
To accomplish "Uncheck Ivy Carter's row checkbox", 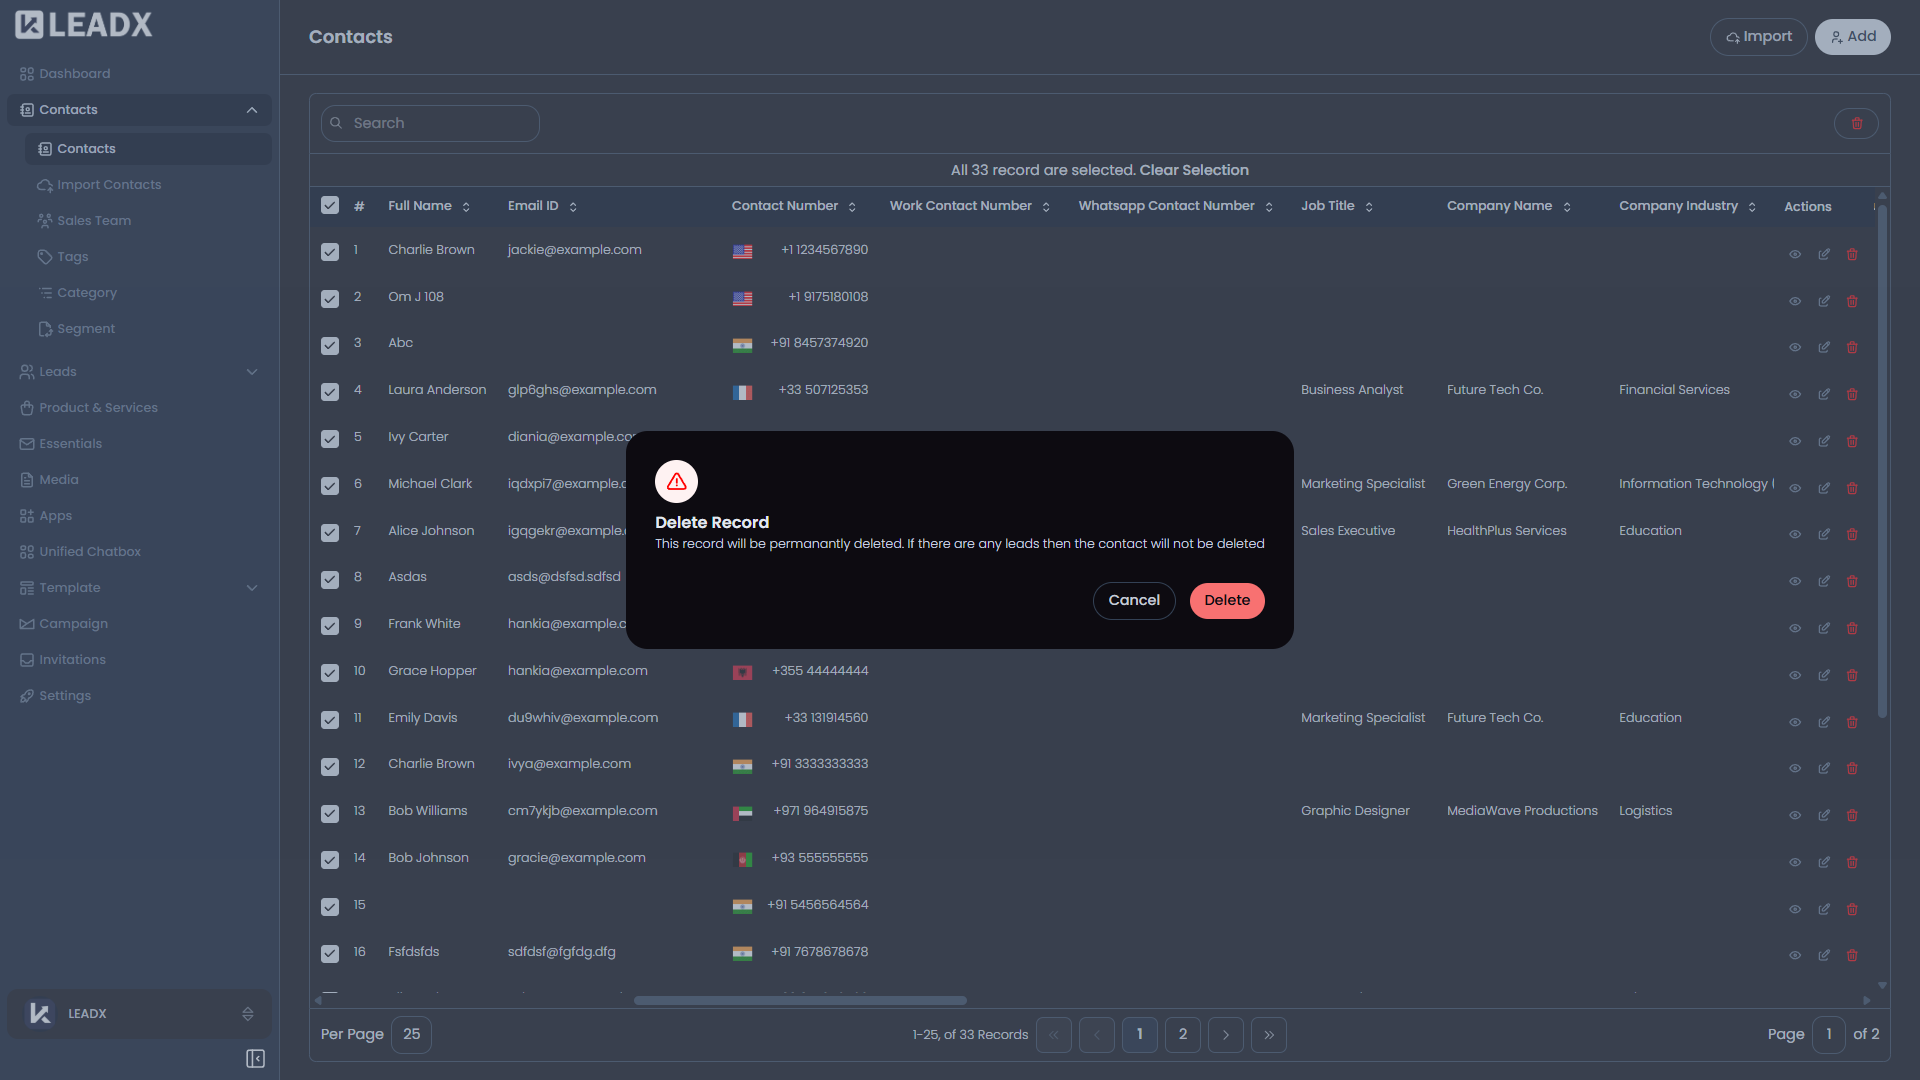I will [330, 438].
